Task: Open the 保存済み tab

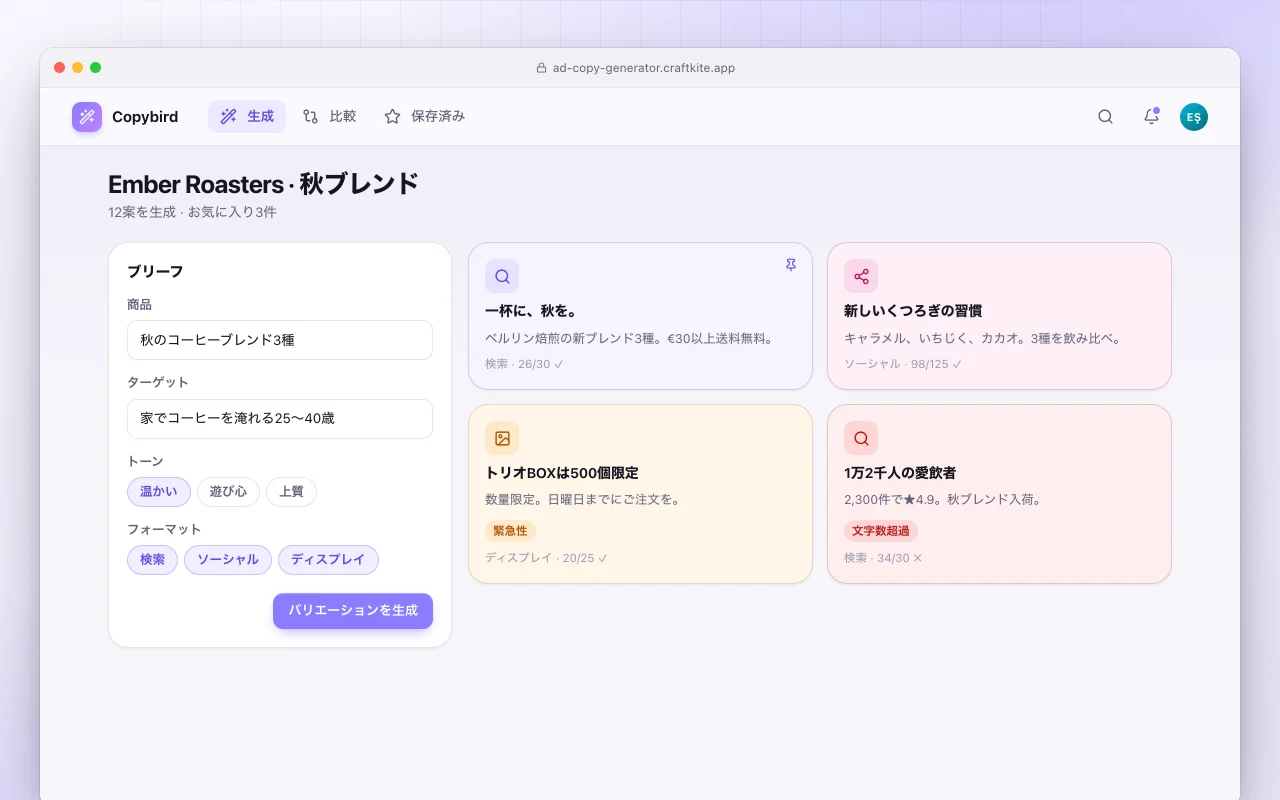Action: (424, 117)
